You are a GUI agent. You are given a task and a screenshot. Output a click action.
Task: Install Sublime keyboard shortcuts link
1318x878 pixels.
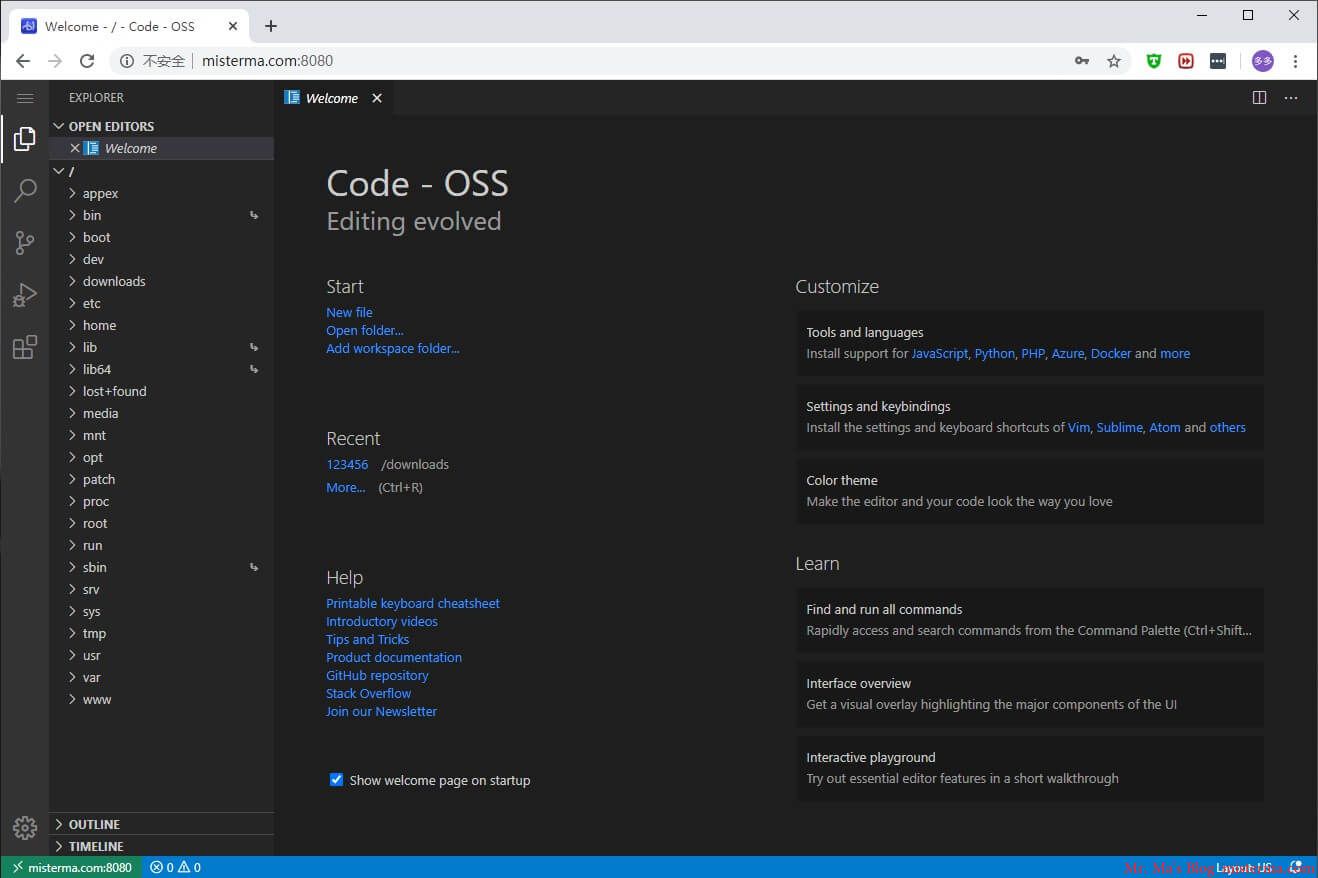(x=1119, y=427)
